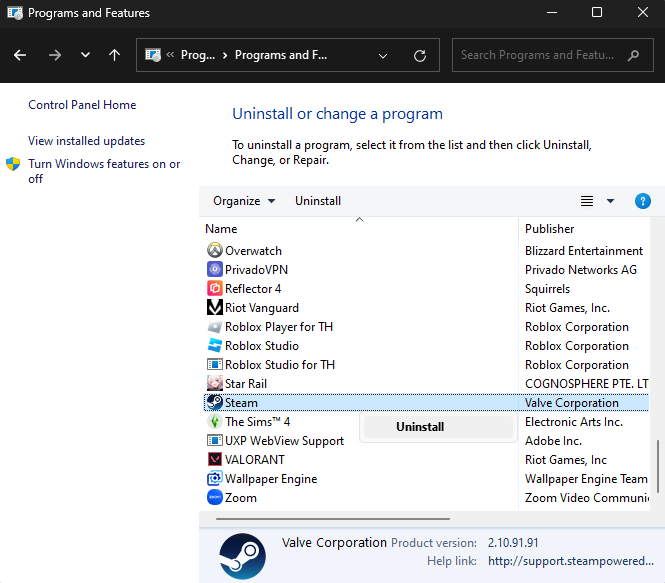Click the VALORANT program icon
665x583 pixels.
[214, 460]
